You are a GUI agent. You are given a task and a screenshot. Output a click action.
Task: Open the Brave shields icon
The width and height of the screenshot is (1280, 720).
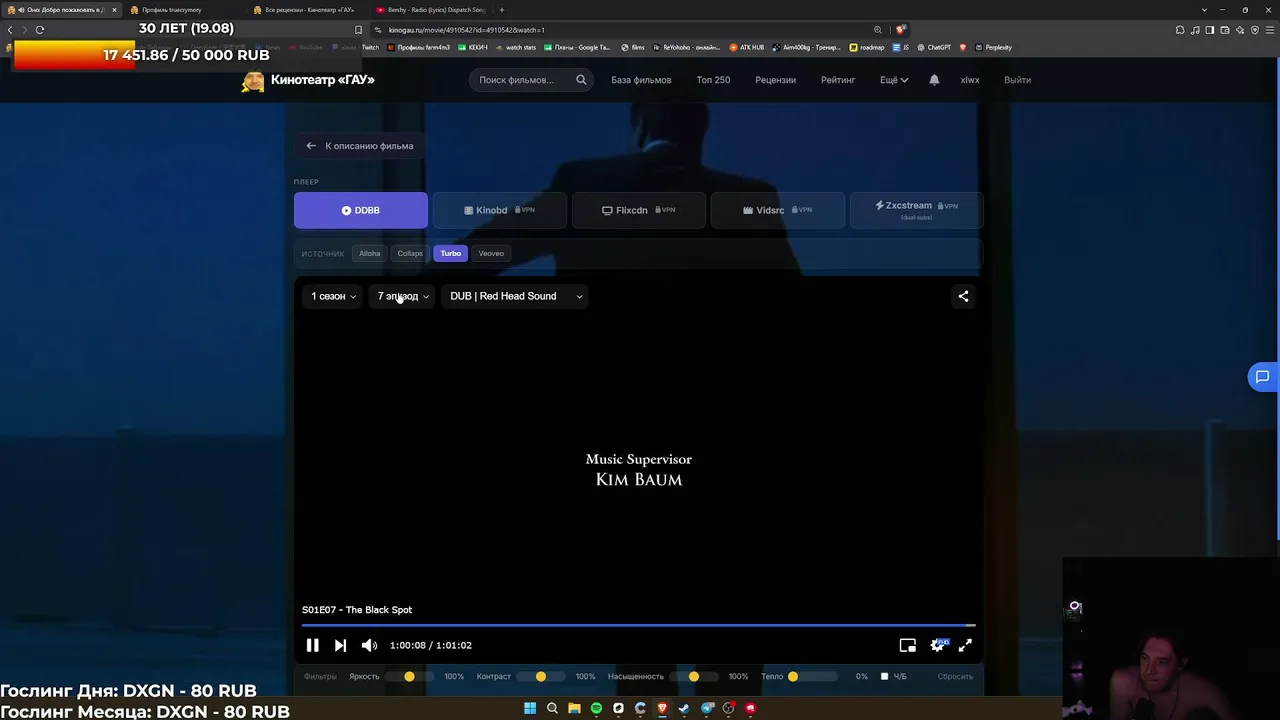[901, 30]
